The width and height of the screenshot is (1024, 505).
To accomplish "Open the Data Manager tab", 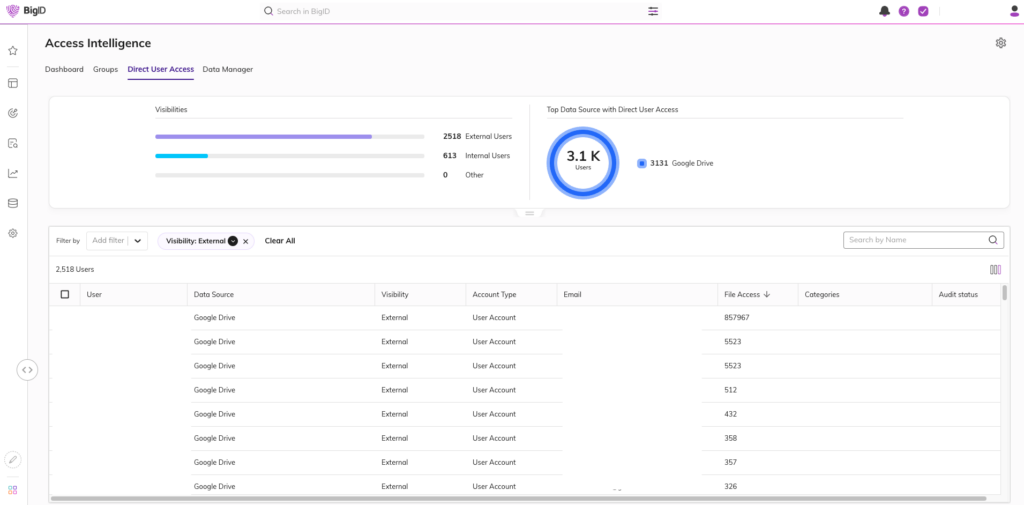I will click(227, 69).
